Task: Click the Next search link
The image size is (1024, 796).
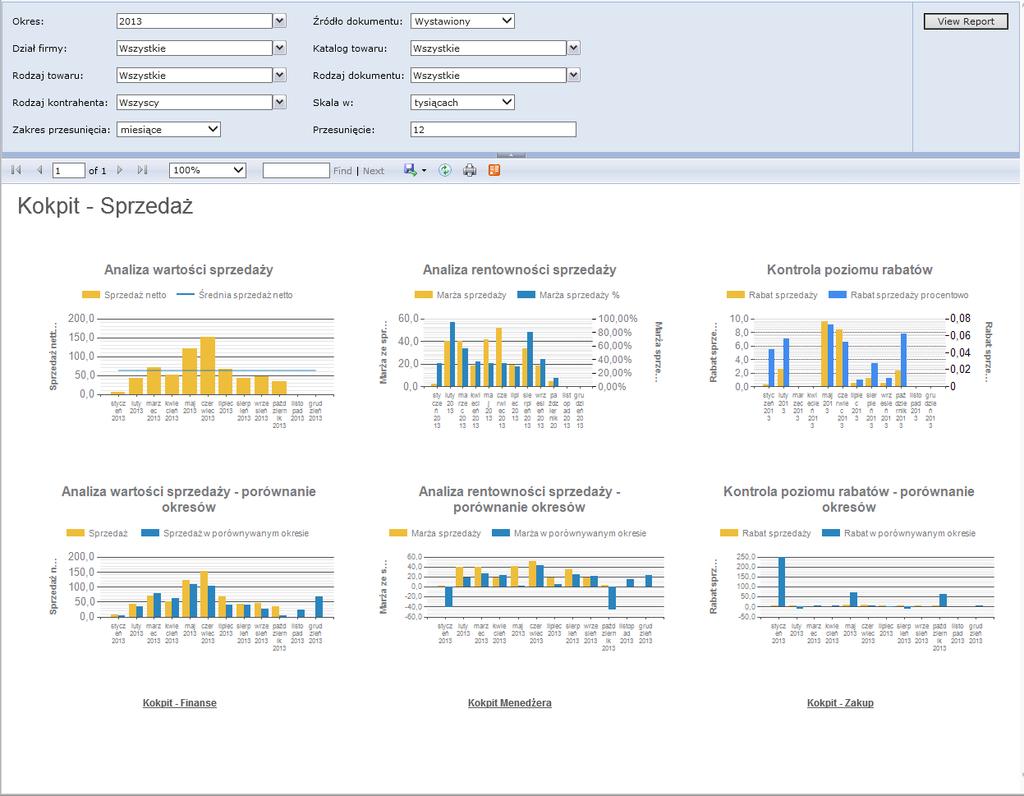Action: (x=374, y=171)
